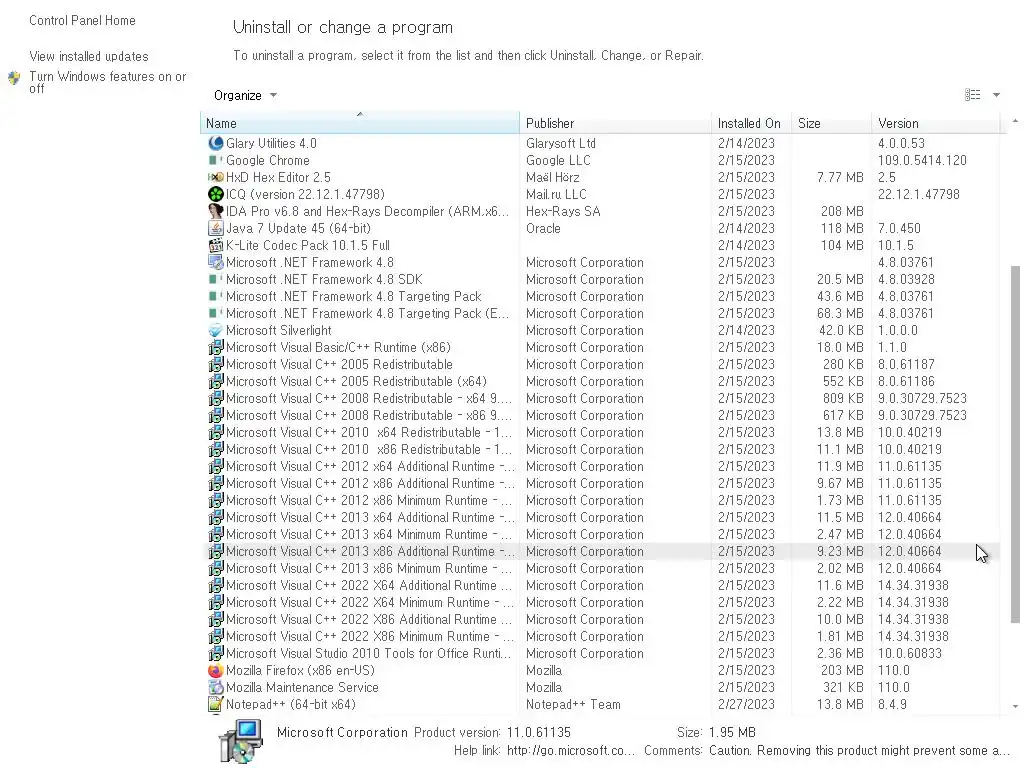Click the Visual Studio 2010 Tools for Office icon
1024x768 pixels.
pos(216,653)
